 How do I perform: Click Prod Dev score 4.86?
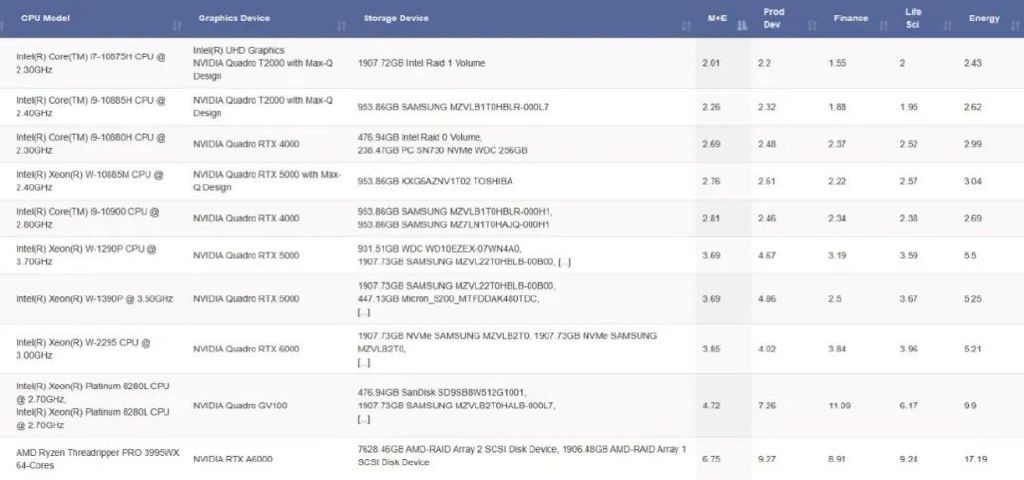coord(767,298)
